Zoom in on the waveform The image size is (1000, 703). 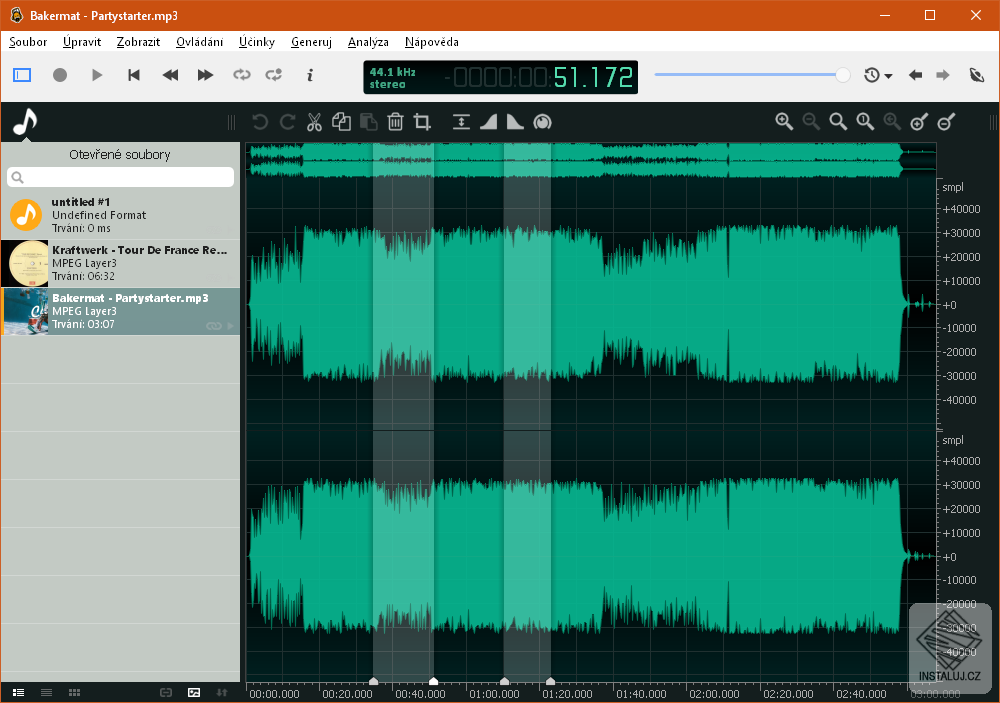click(x=784, y=121)
